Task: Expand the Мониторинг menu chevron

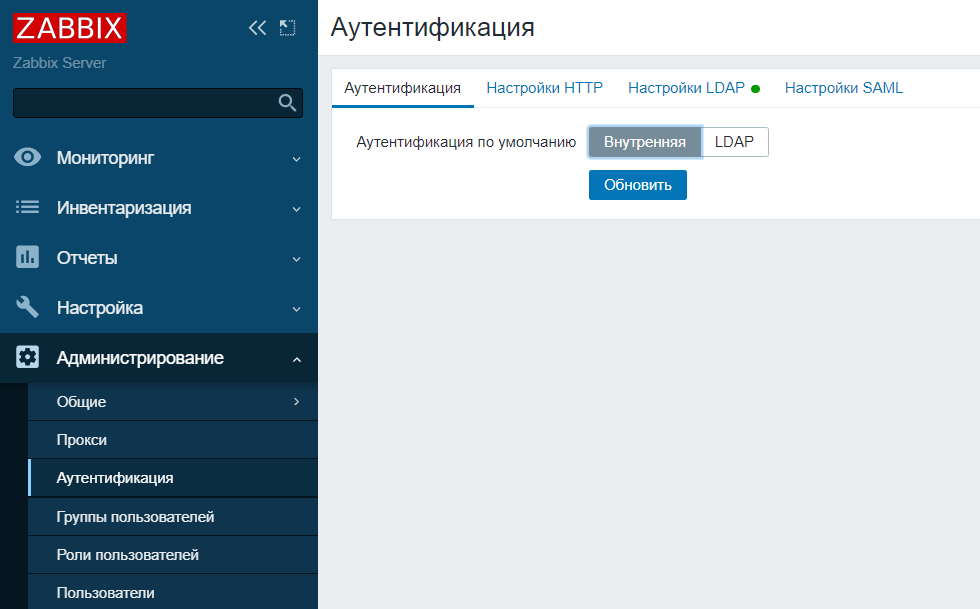Action: click(x=297, y=159)
